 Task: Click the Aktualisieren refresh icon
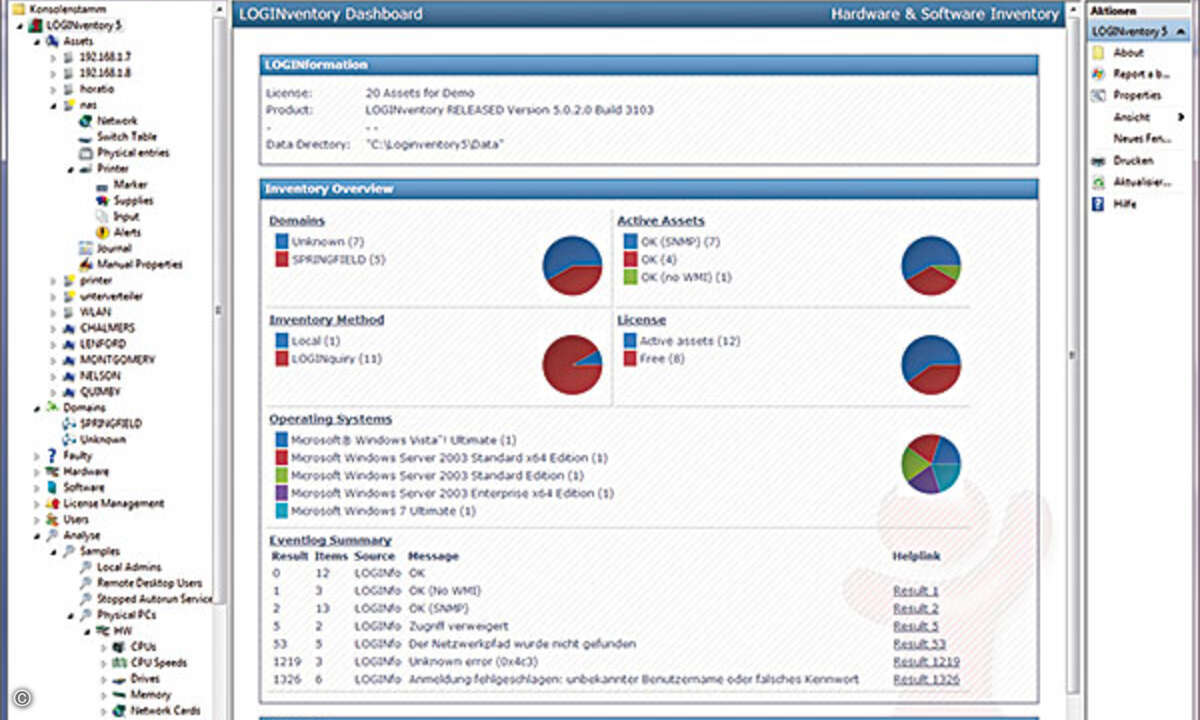[x=1098, y=183]
